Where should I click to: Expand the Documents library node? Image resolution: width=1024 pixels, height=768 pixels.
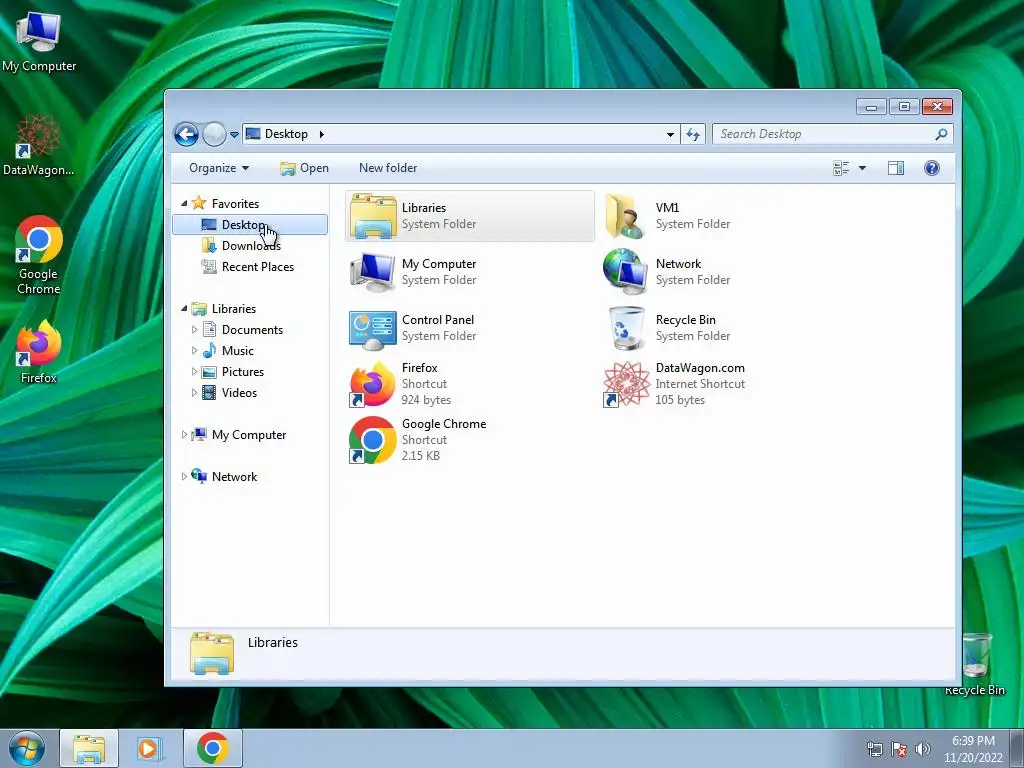[x=194, y=330]
